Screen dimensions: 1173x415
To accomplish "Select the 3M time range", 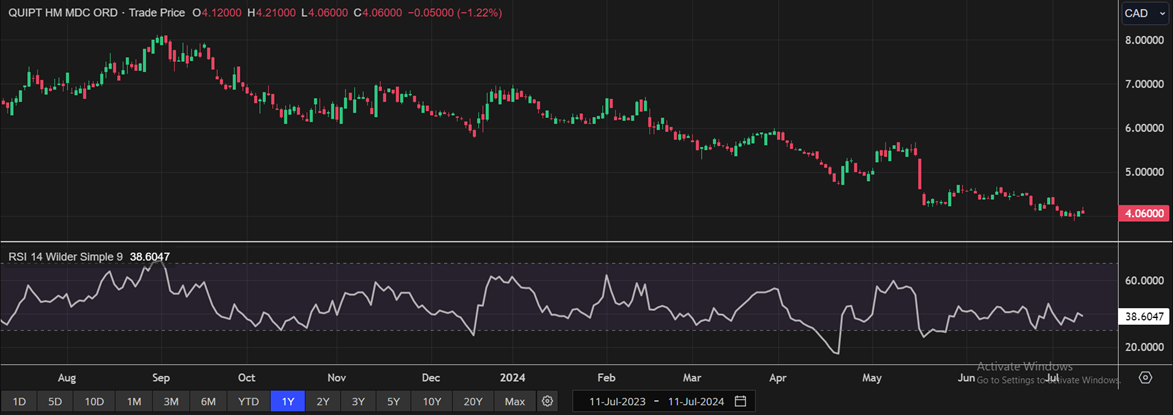I will click(171, 401).
